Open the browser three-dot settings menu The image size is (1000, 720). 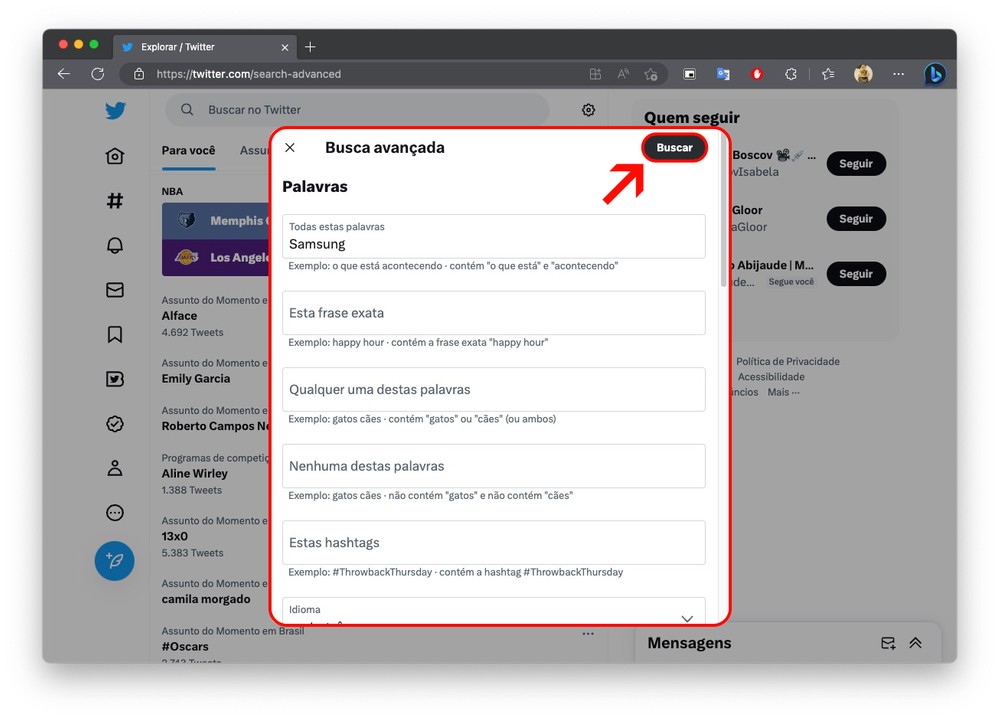(x=899, y=74)
